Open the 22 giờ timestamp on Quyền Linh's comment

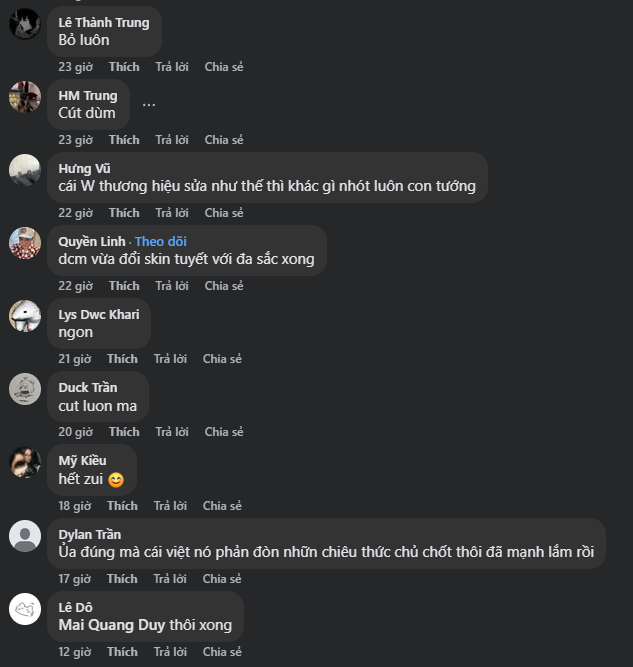point(75,286)
